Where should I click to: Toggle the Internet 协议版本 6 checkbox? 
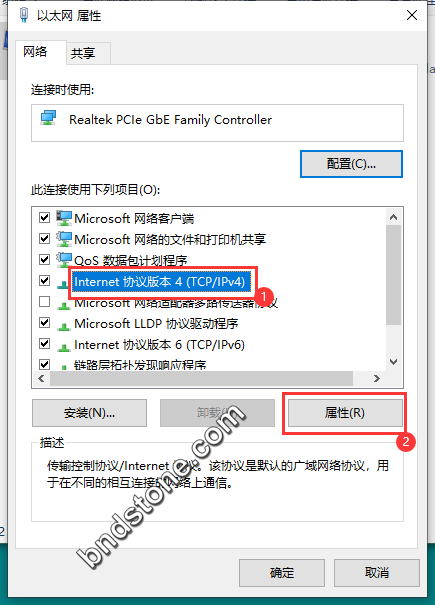pos(44,343)
